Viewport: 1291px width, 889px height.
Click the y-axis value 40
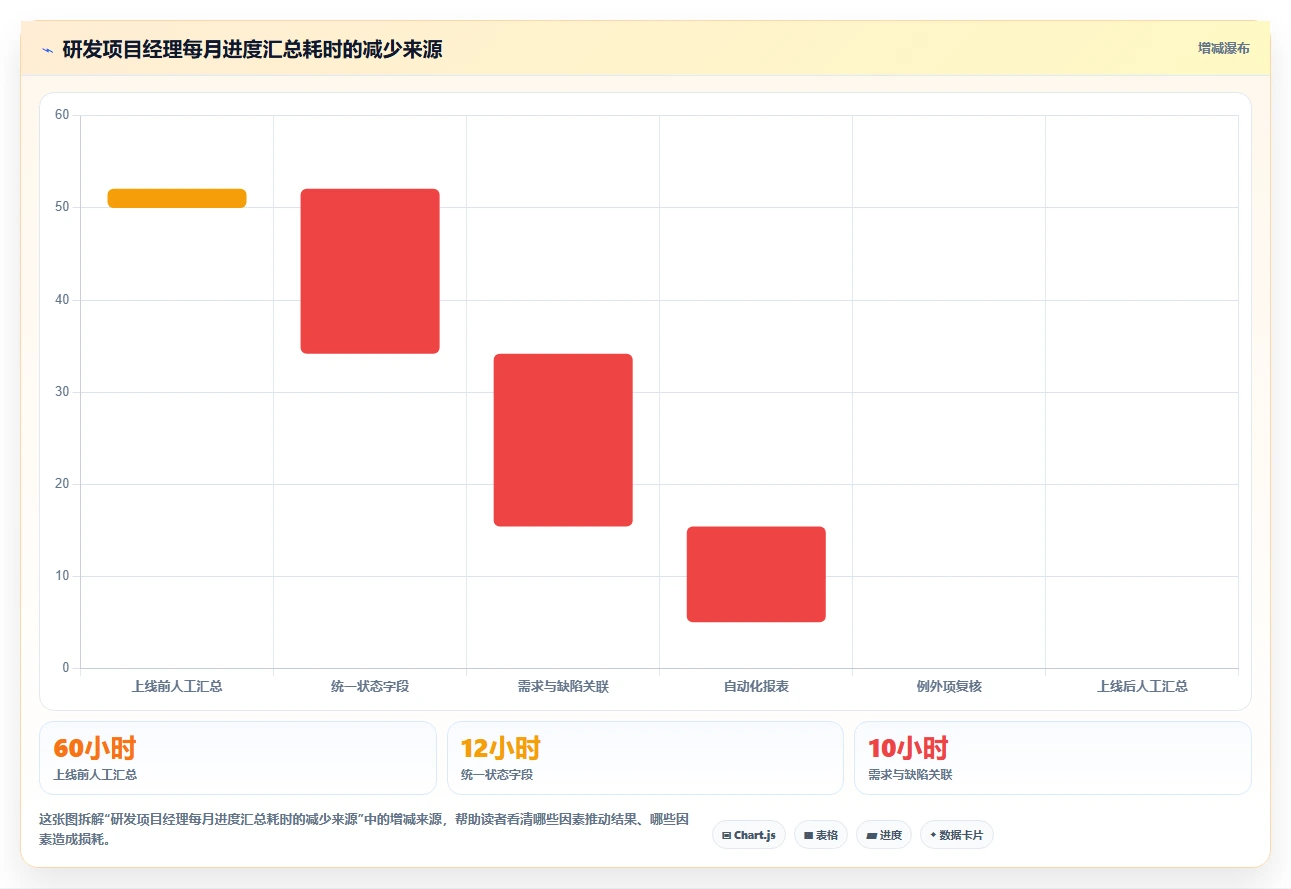pyautogui.click(x=62, y=300)
